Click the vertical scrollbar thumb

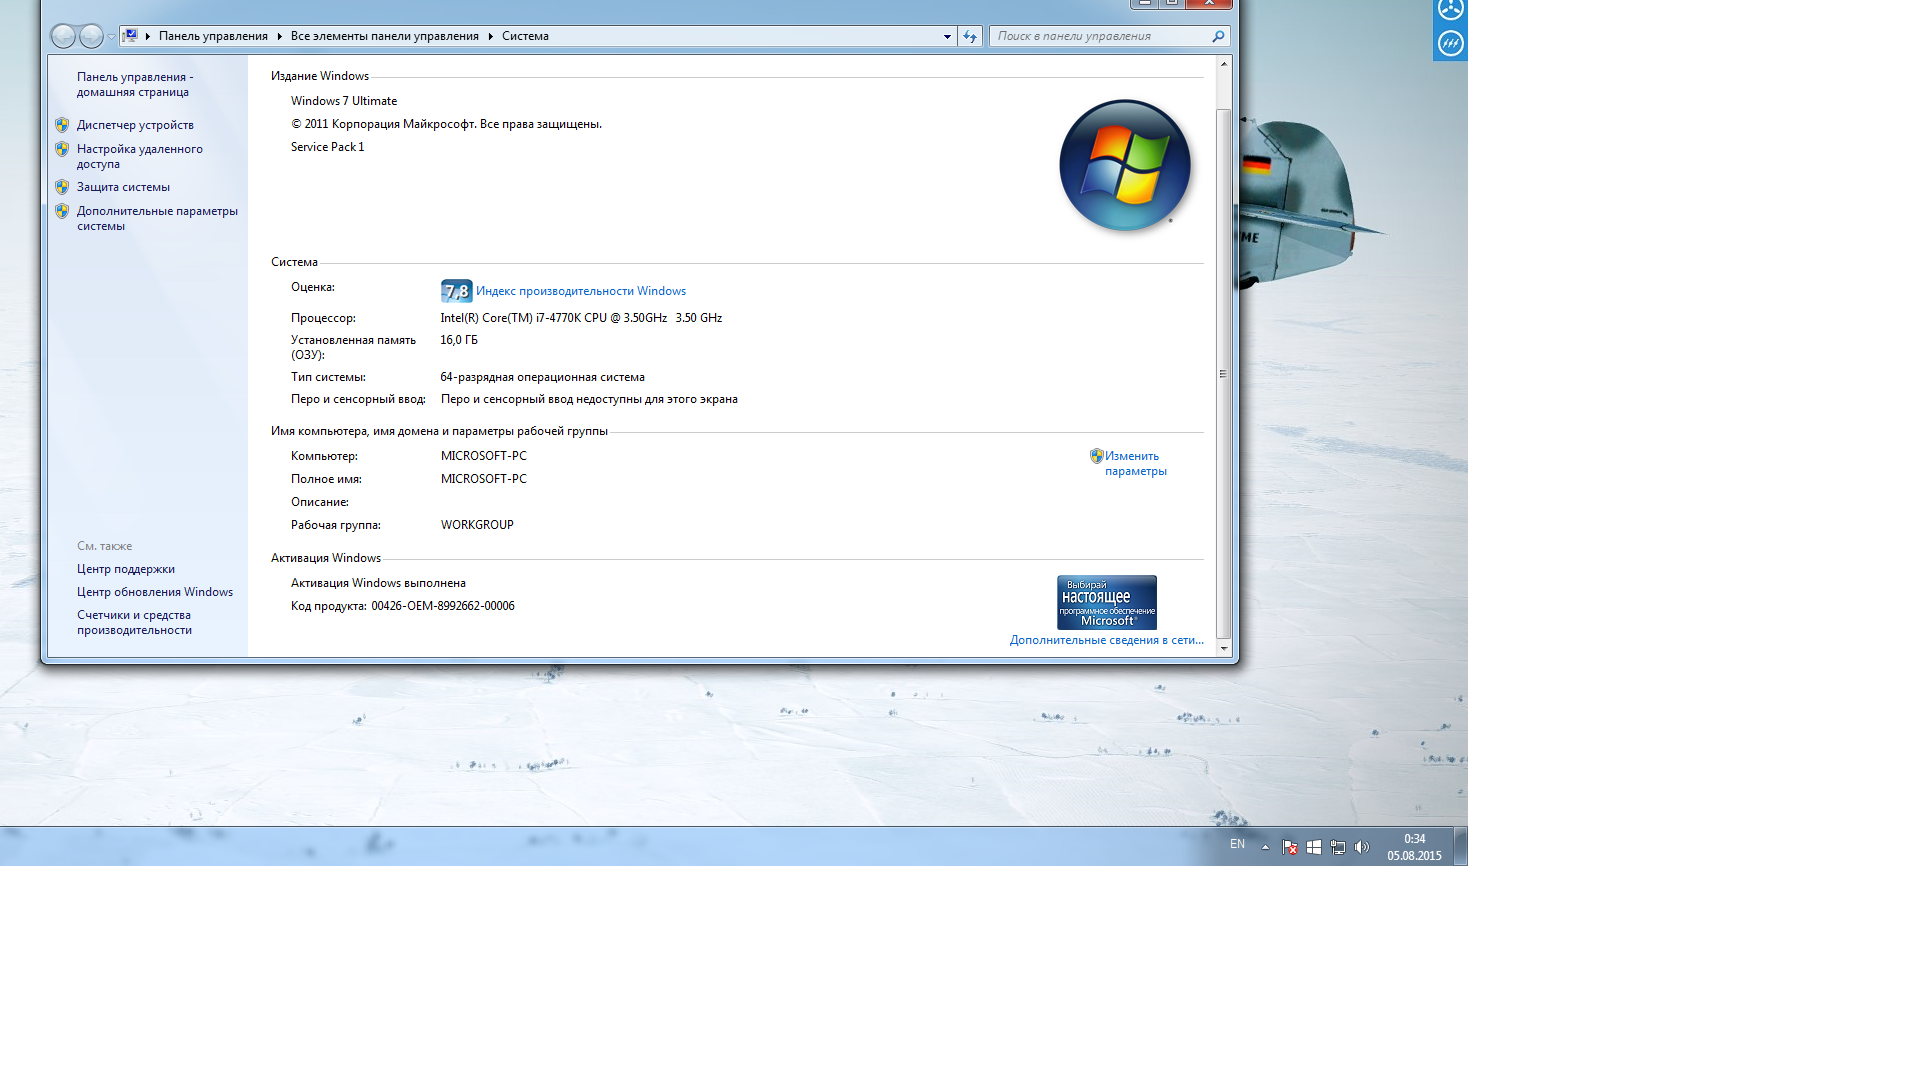click(1223, 373)
